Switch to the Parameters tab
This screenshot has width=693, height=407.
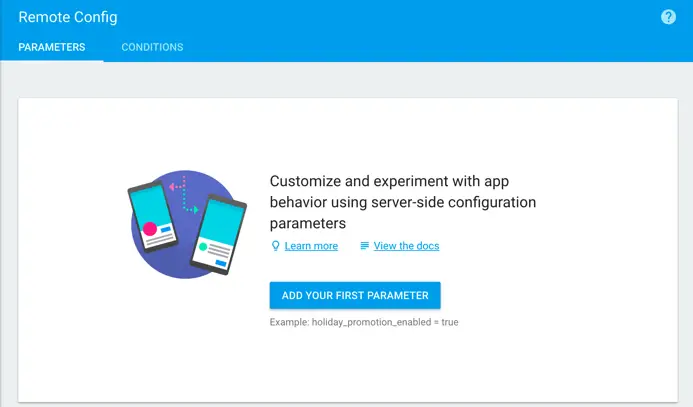point(51,47)
